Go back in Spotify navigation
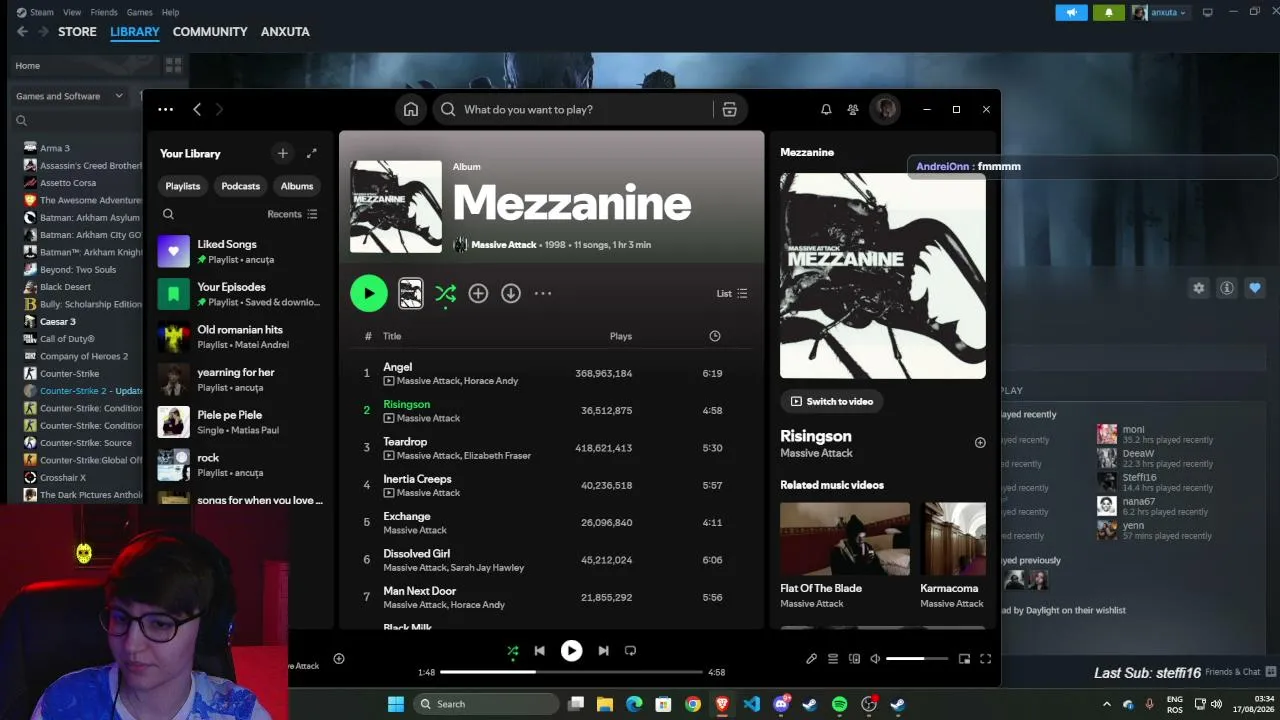The image size is (1280, 720). (197, 109)
